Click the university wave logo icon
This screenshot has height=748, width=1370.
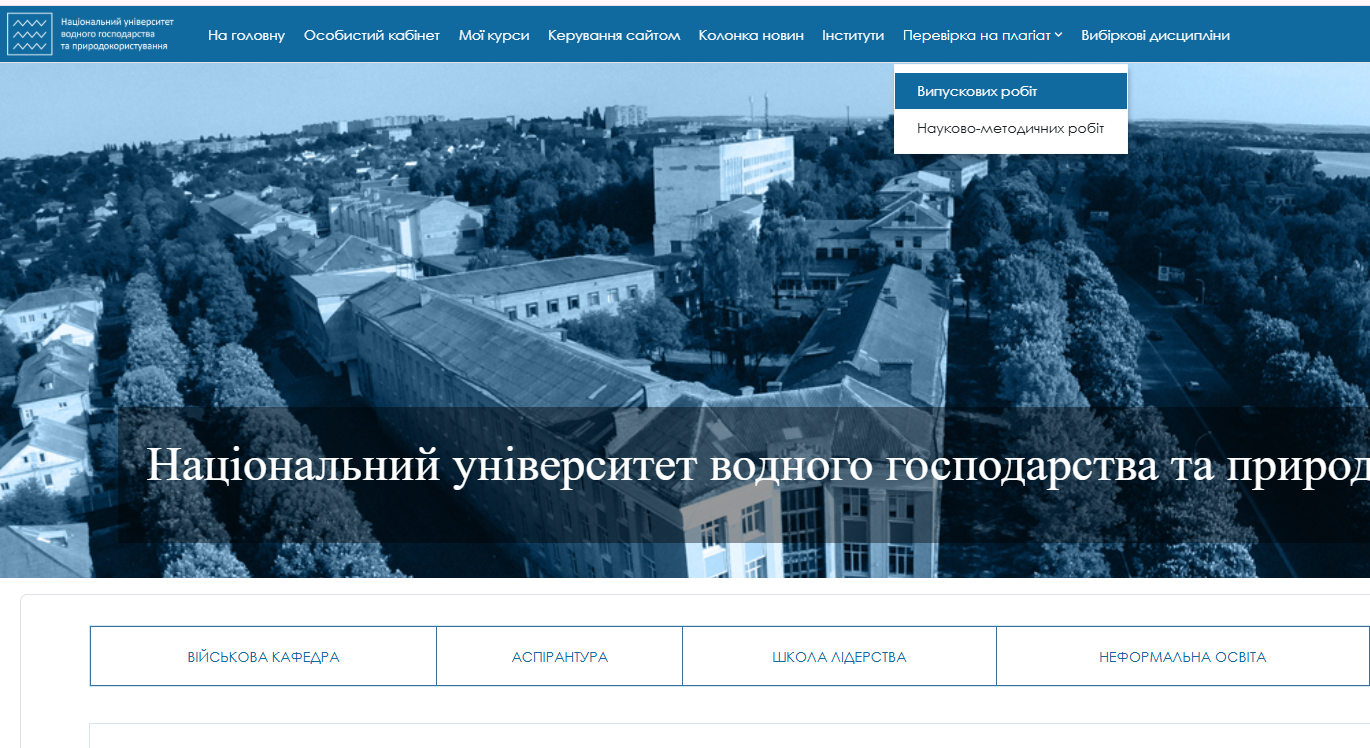point(28,35)
